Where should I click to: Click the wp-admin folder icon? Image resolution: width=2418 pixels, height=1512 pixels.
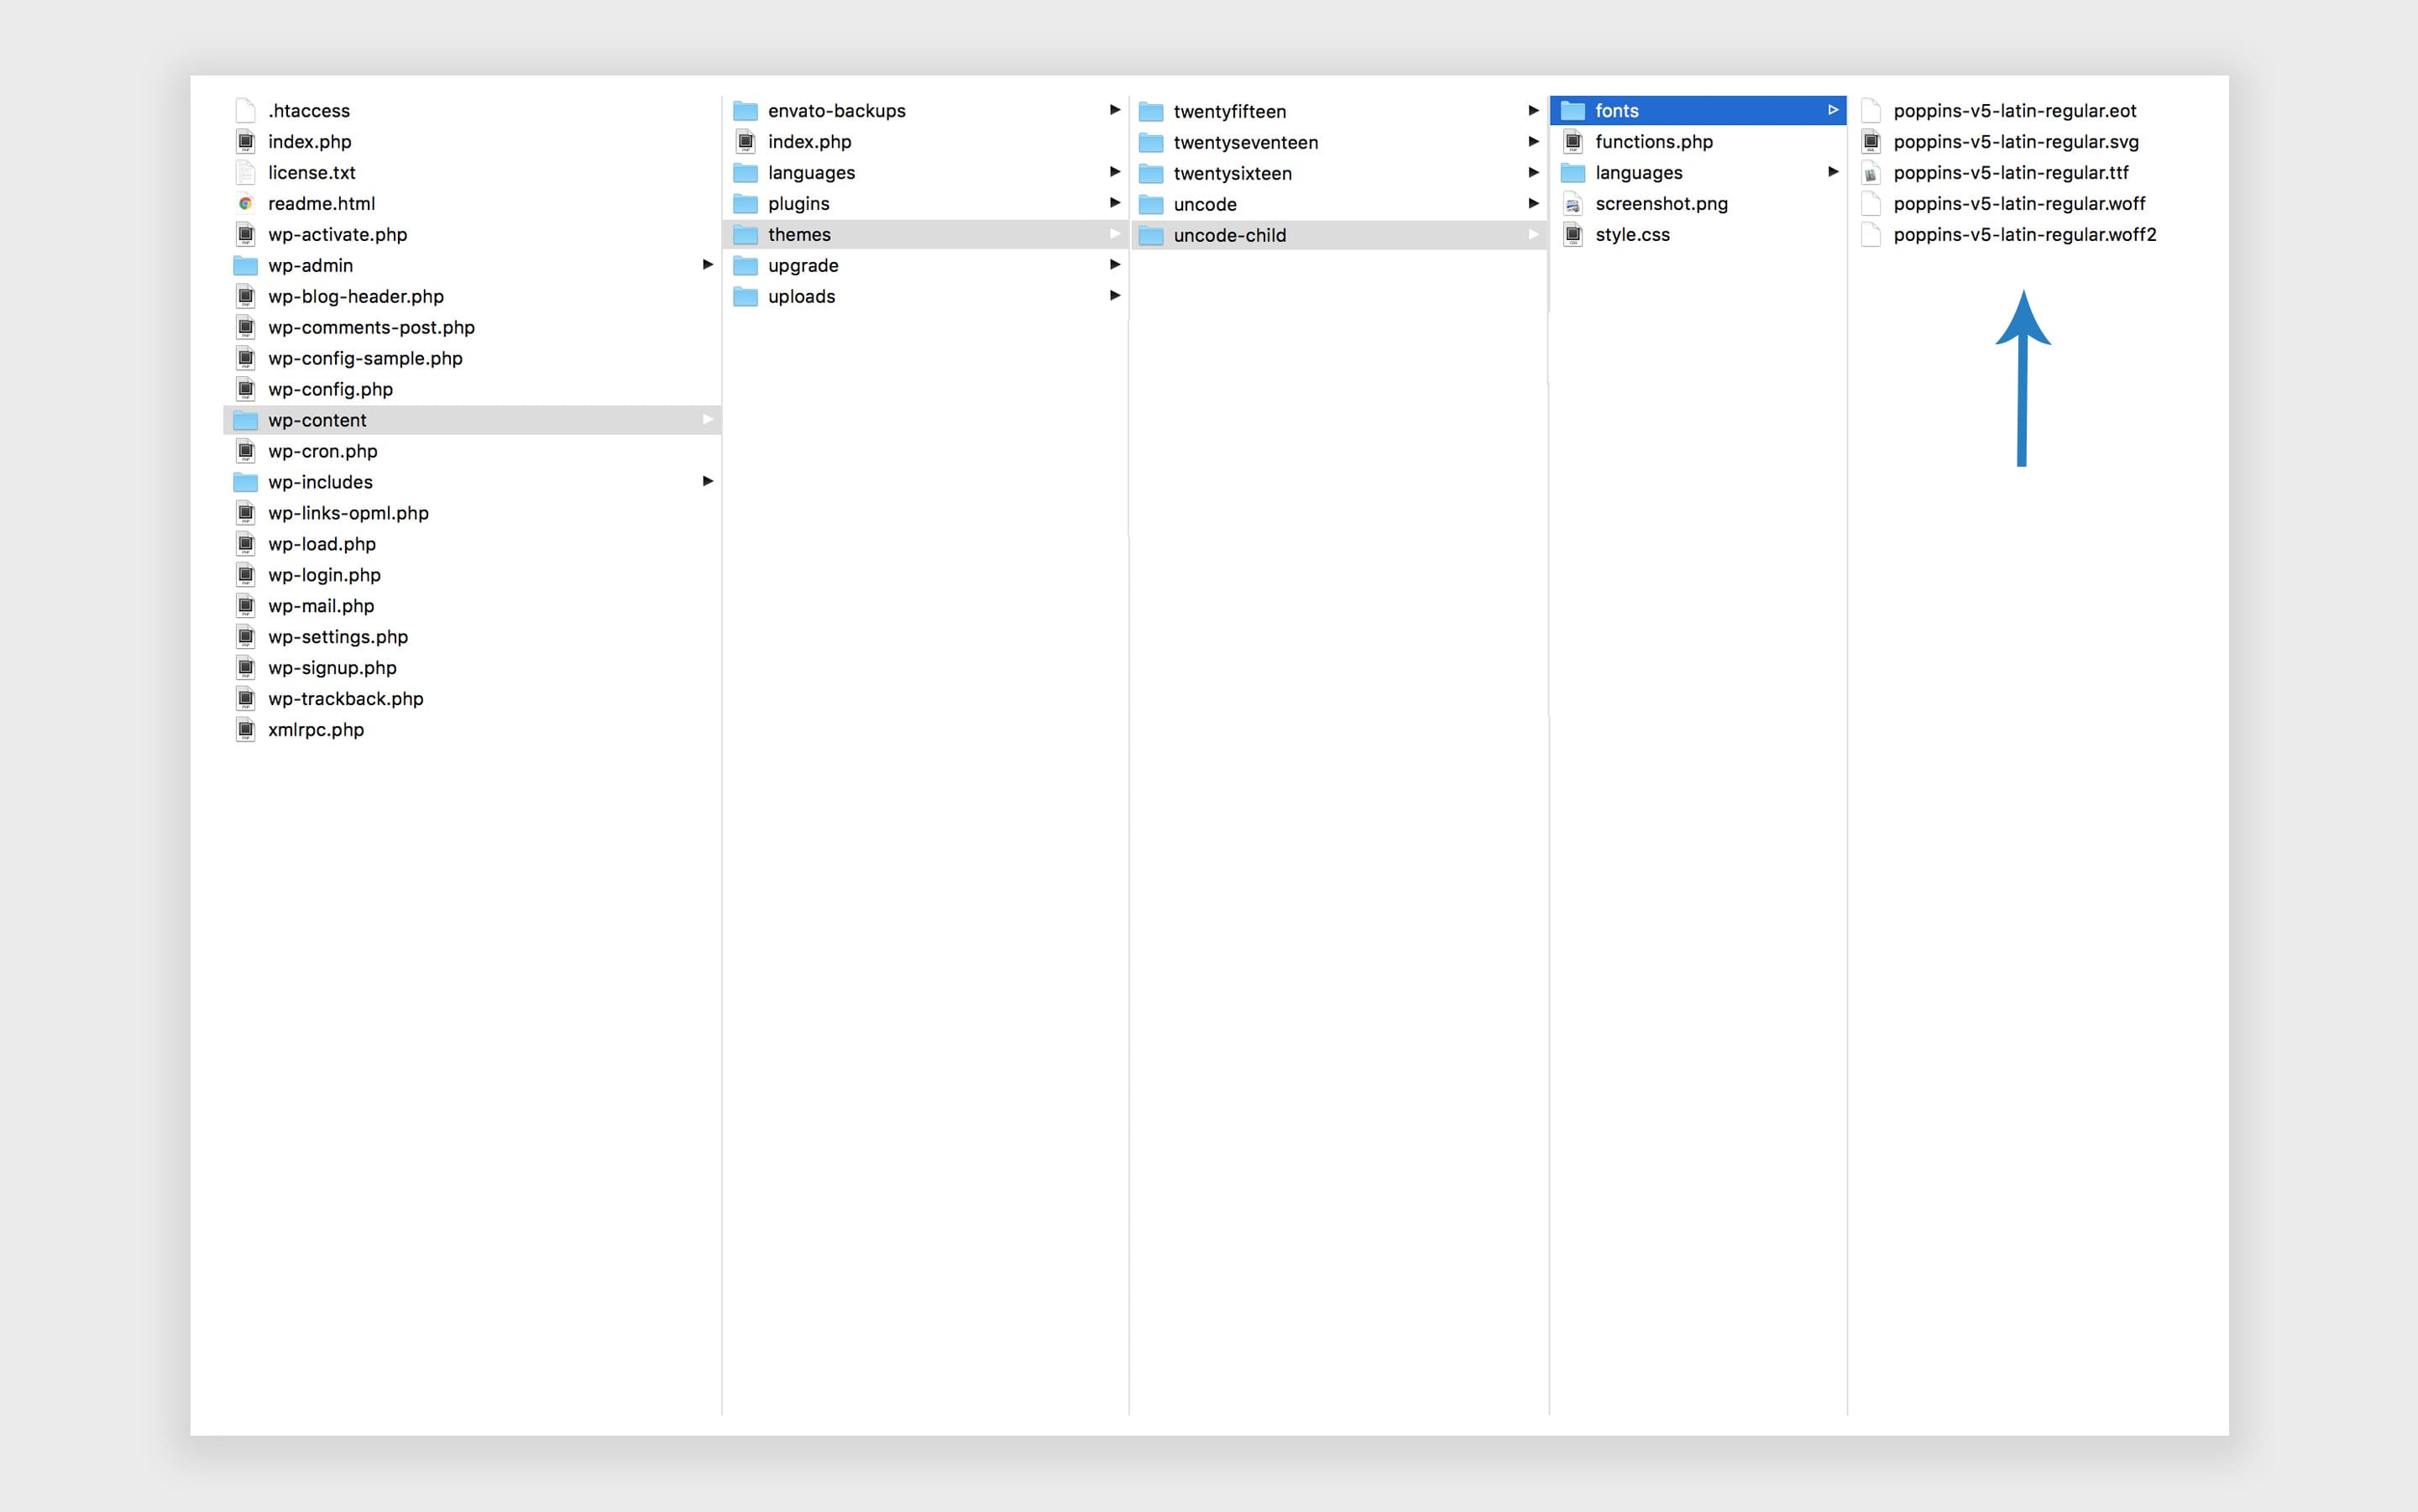point(245,265)
